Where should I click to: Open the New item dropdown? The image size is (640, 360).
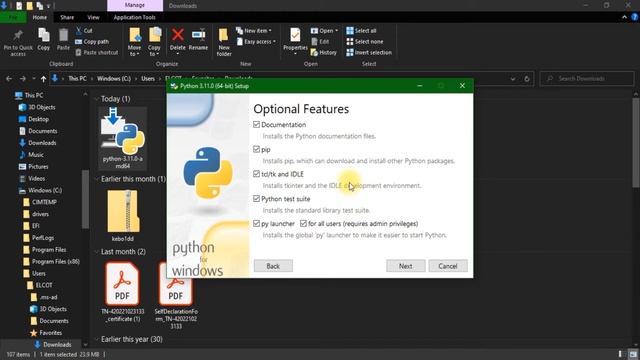253,31
